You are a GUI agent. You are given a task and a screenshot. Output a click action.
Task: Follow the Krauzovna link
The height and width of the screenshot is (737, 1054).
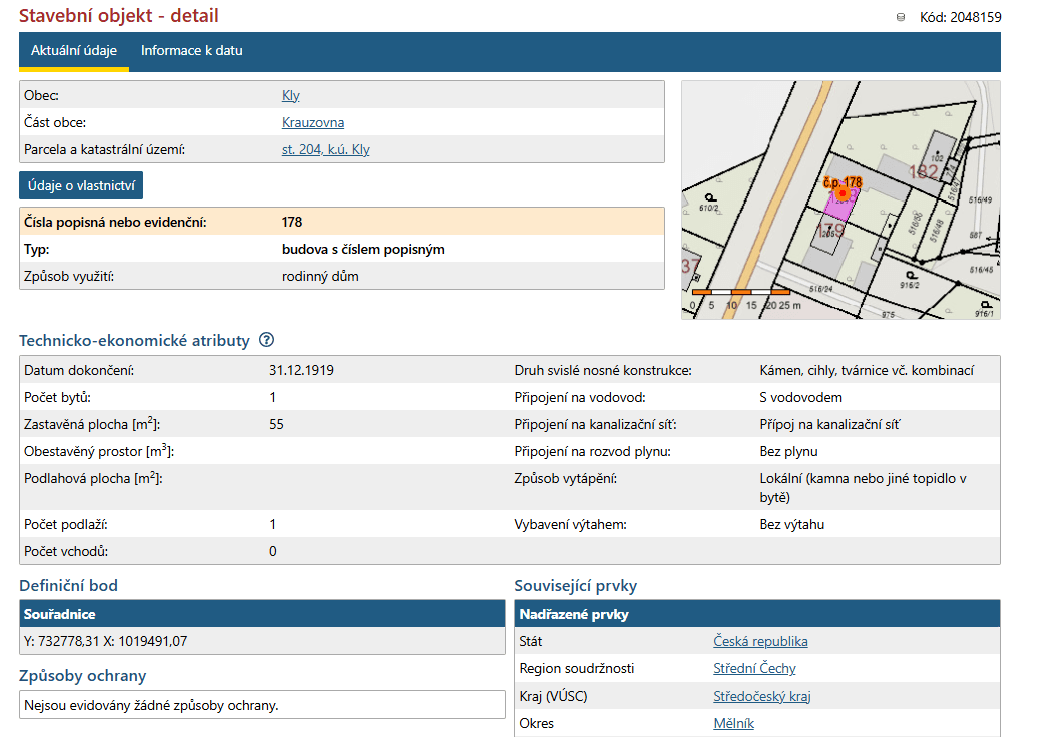click(313, 123)
